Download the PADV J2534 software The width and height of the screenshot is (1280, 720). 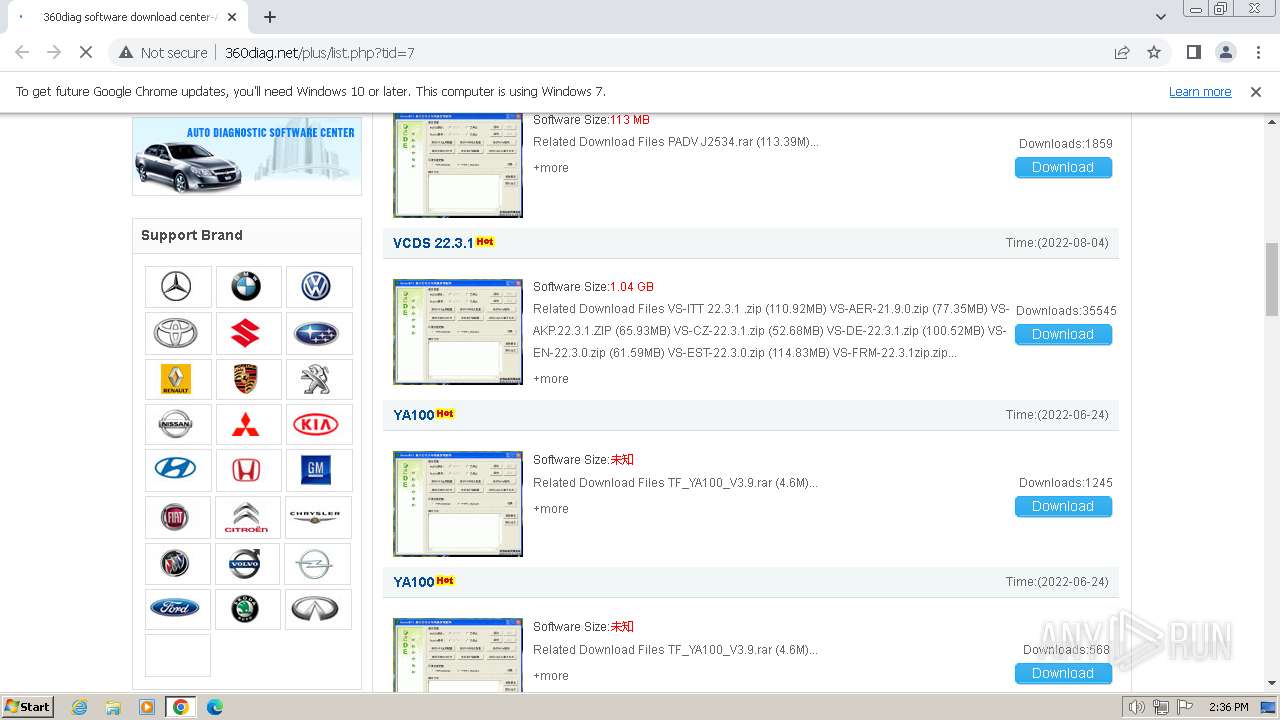point(1063,167)
